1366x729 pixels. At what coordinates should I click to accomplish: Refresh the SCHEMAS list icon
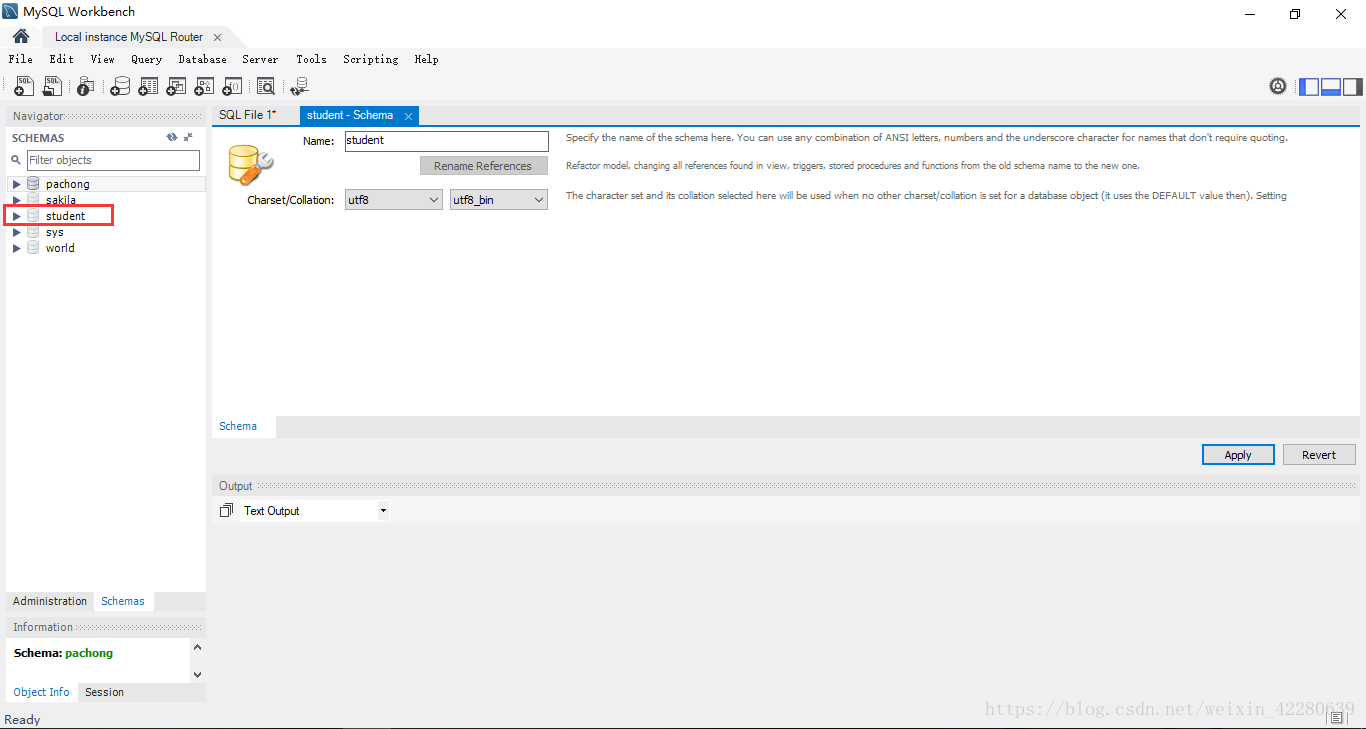[x=172, y=137]
